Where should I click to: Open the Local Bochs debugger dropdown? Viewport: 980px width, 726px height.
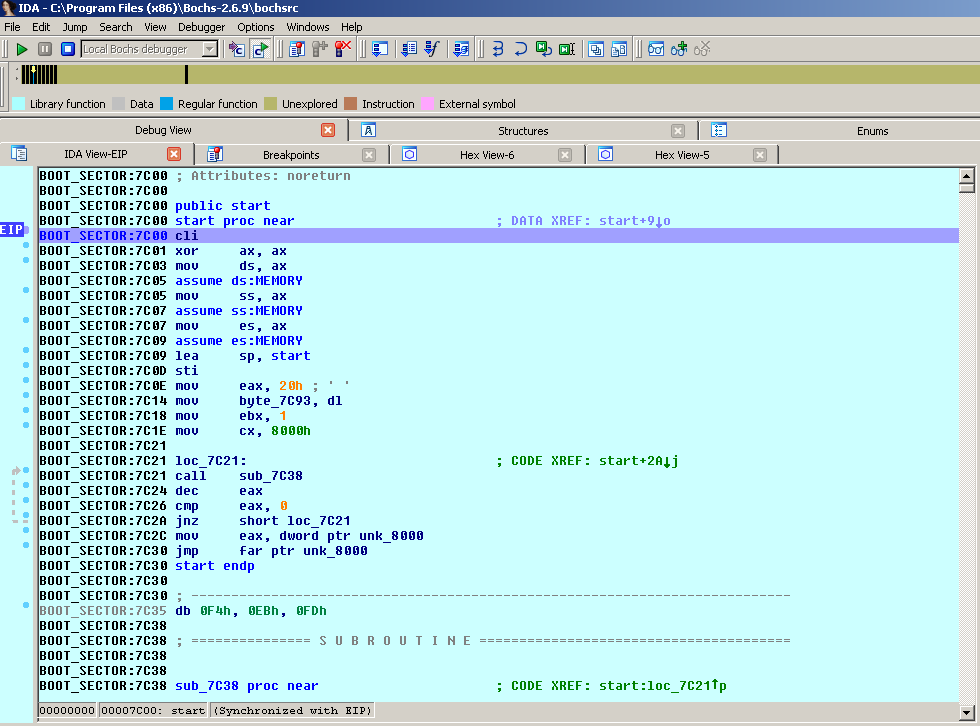(210, 49)
